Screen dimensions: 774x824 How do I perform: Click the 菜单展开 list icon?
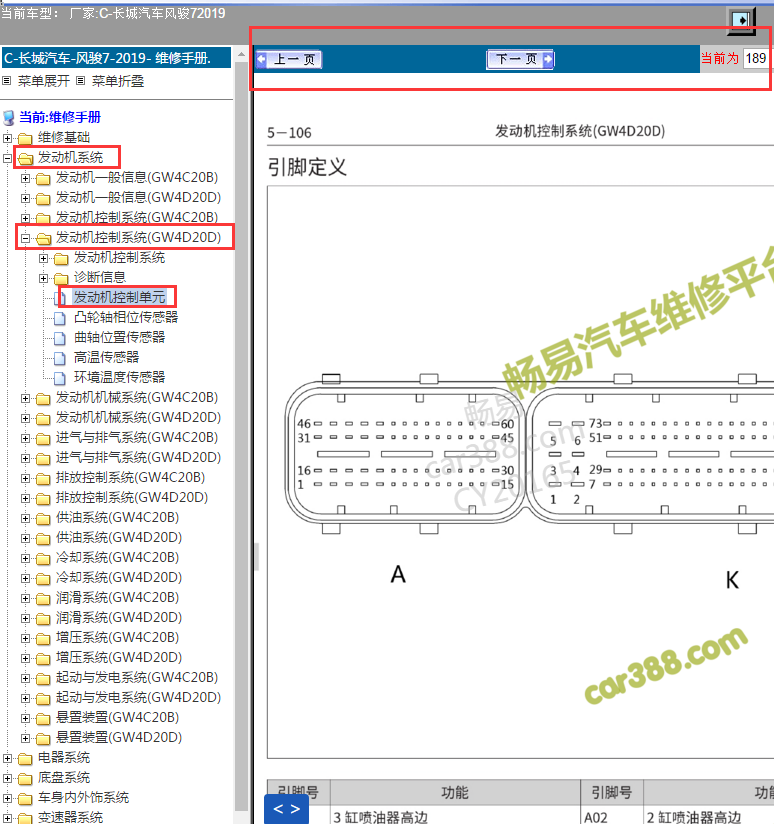click(6, 81)
